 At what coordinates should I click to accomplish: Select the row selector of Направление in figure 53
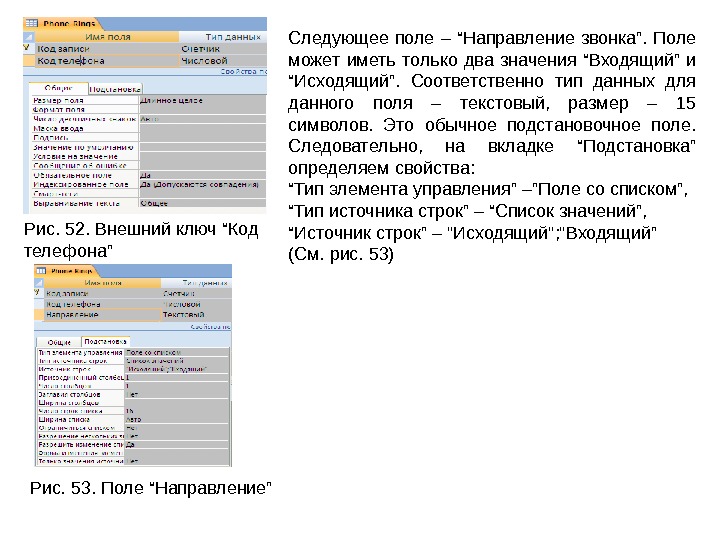[x=39, y=315]
